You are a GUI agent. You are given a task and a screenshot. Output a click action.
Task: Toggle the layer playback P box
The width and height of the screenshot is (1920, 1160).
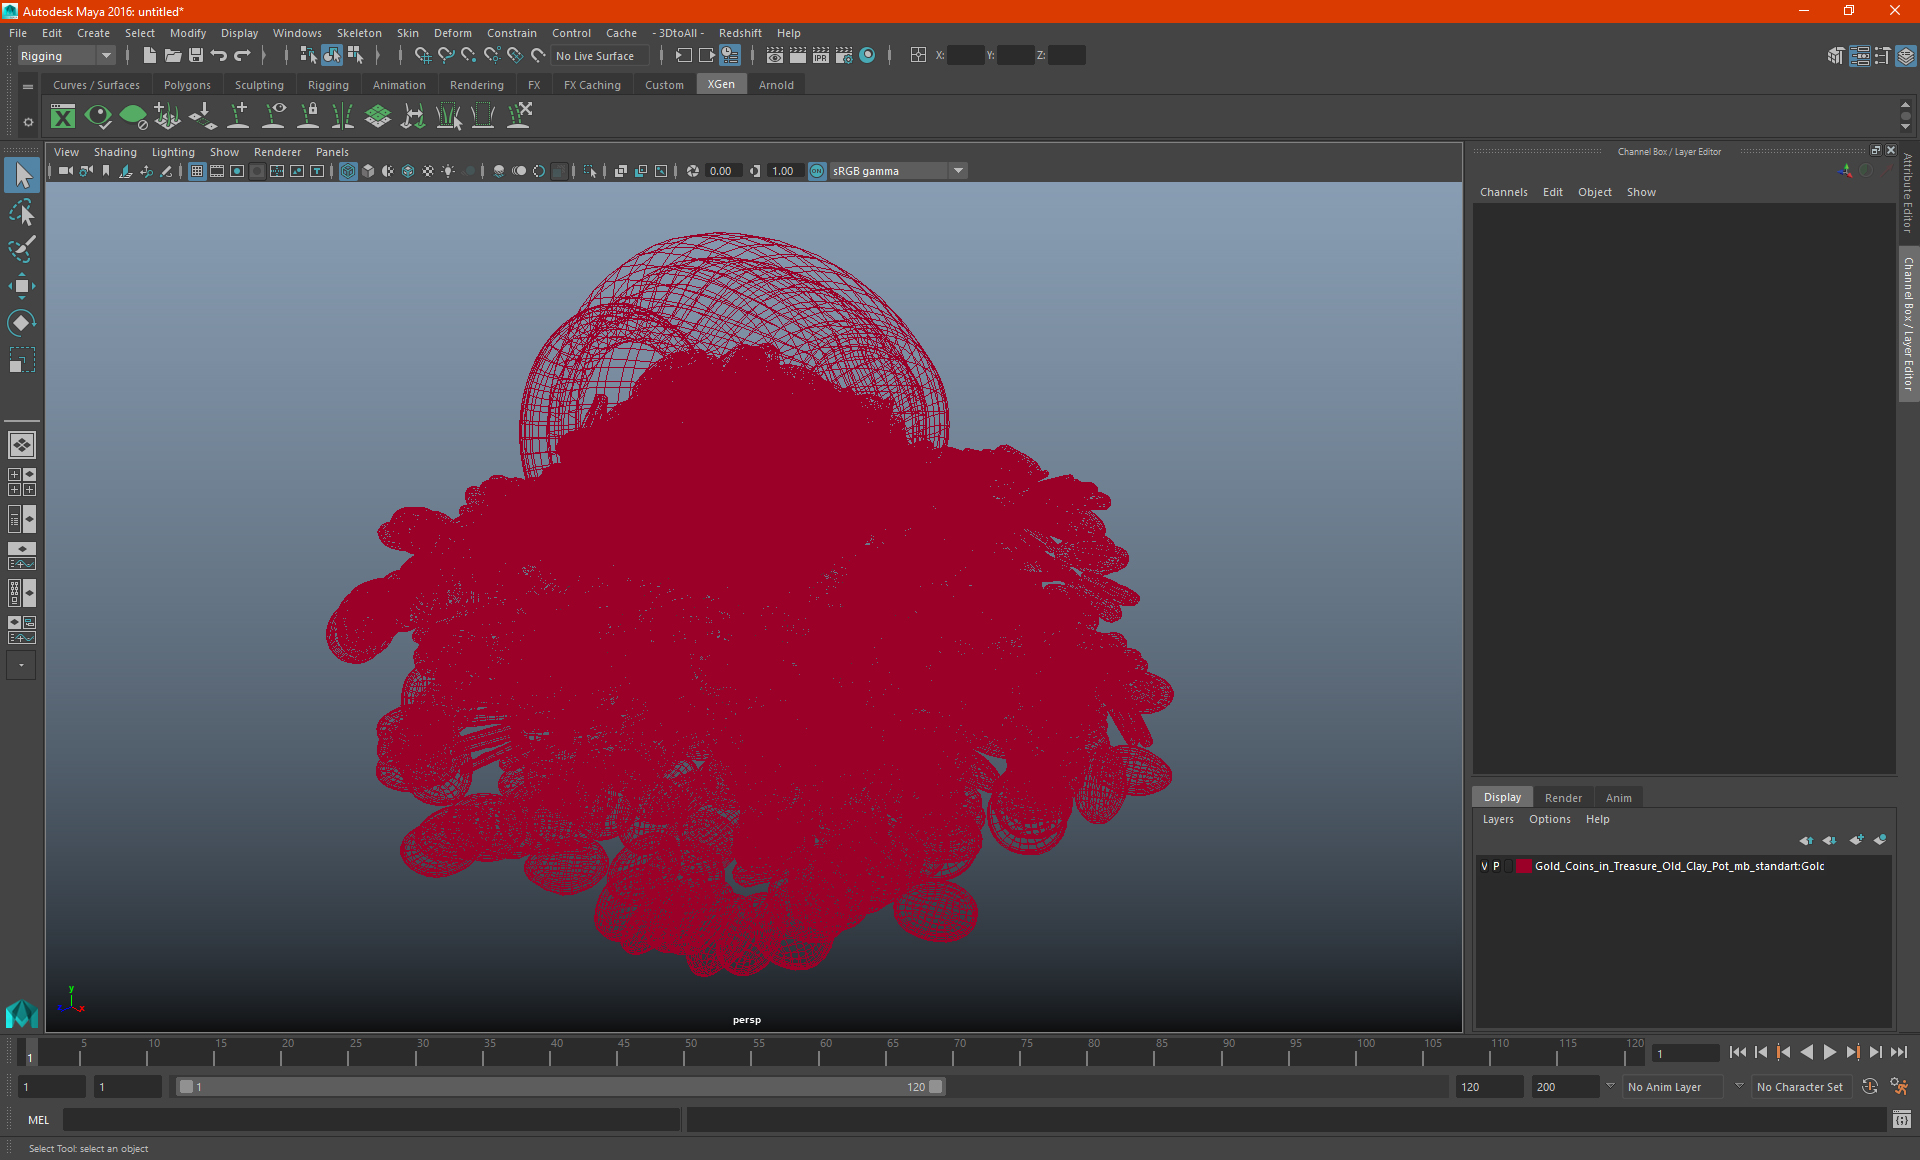pos(1496,866)
